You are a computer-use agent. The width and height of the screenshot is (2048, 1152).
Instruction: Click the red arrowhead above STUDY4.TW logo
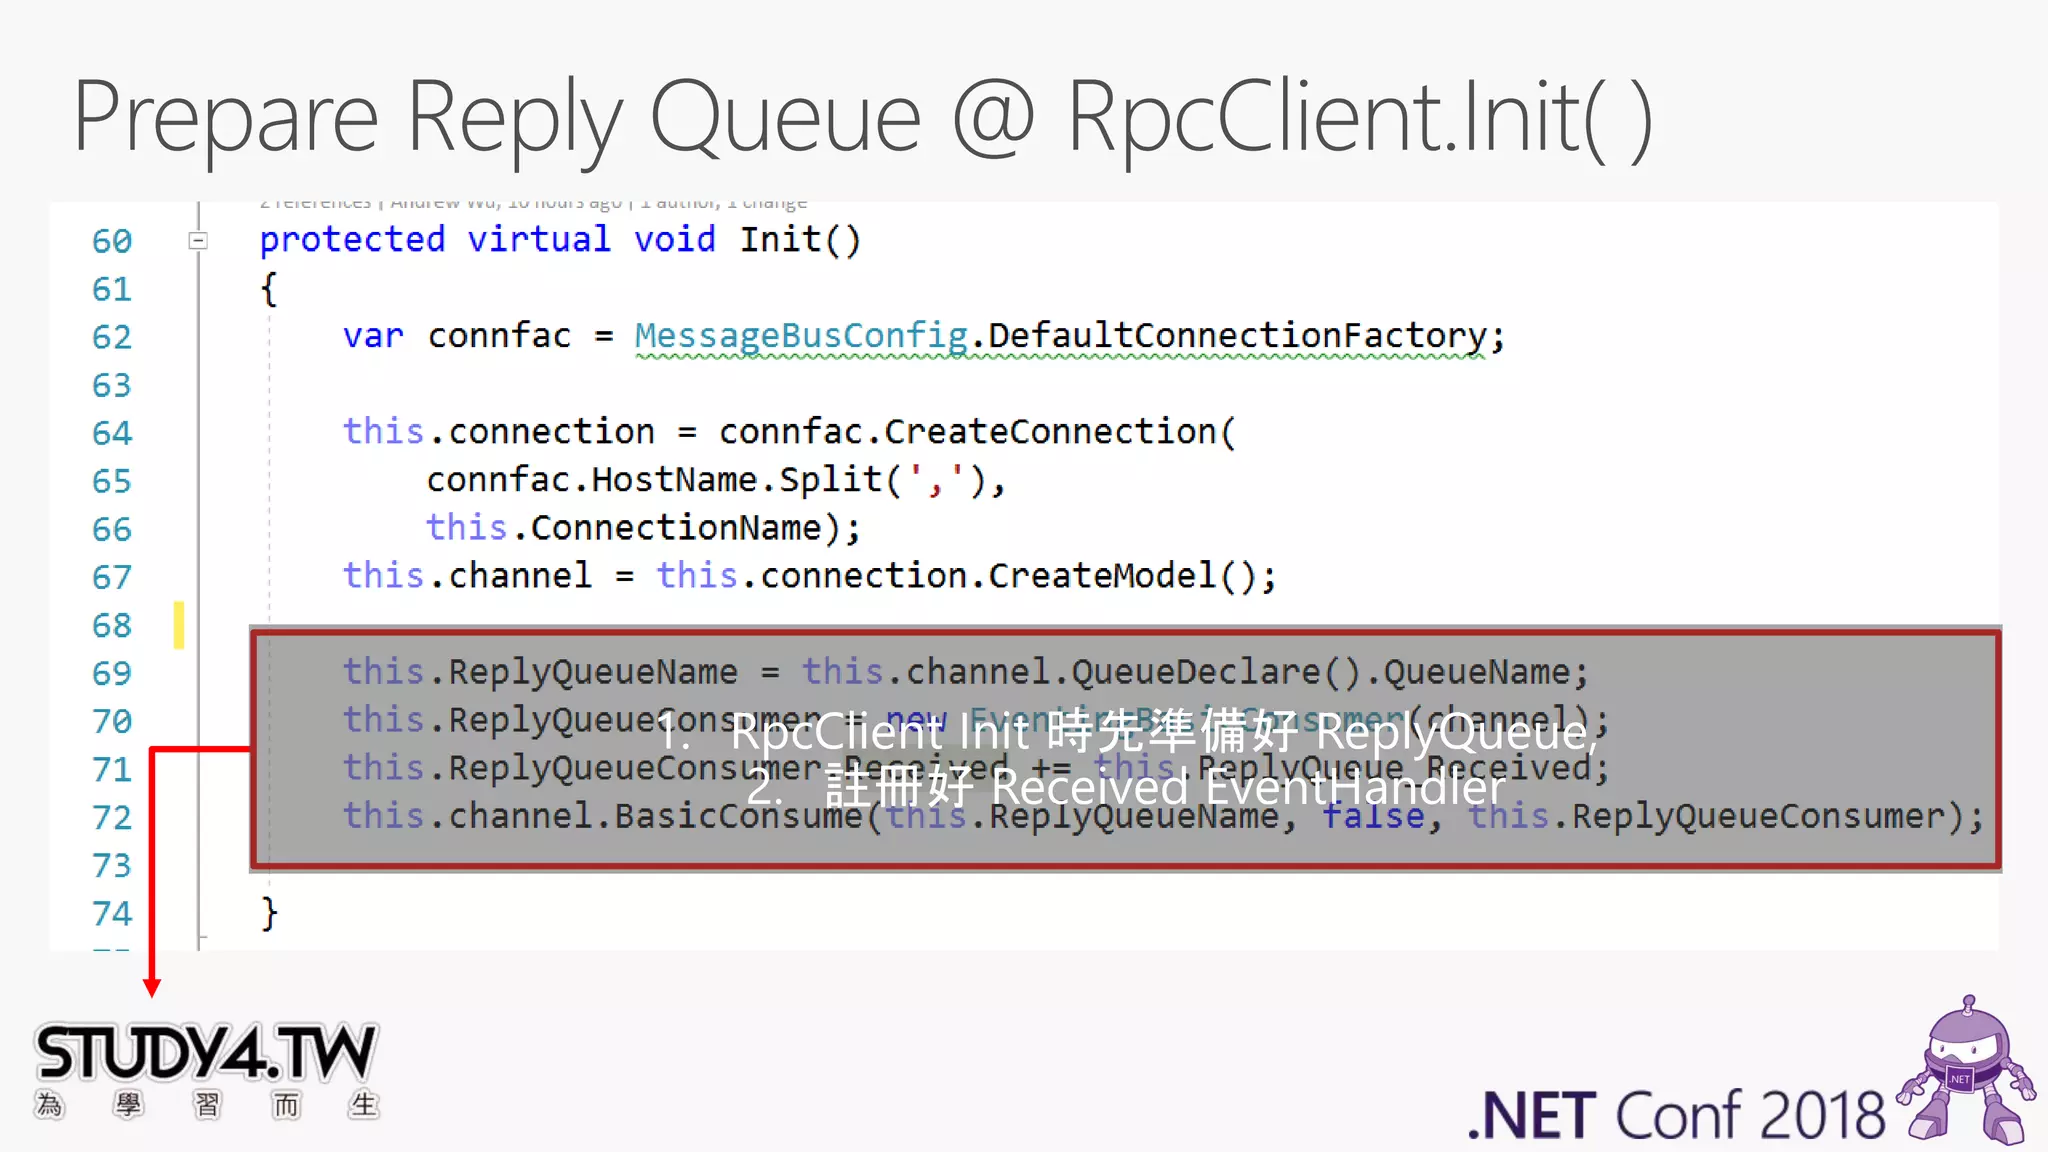click(152, 987)
